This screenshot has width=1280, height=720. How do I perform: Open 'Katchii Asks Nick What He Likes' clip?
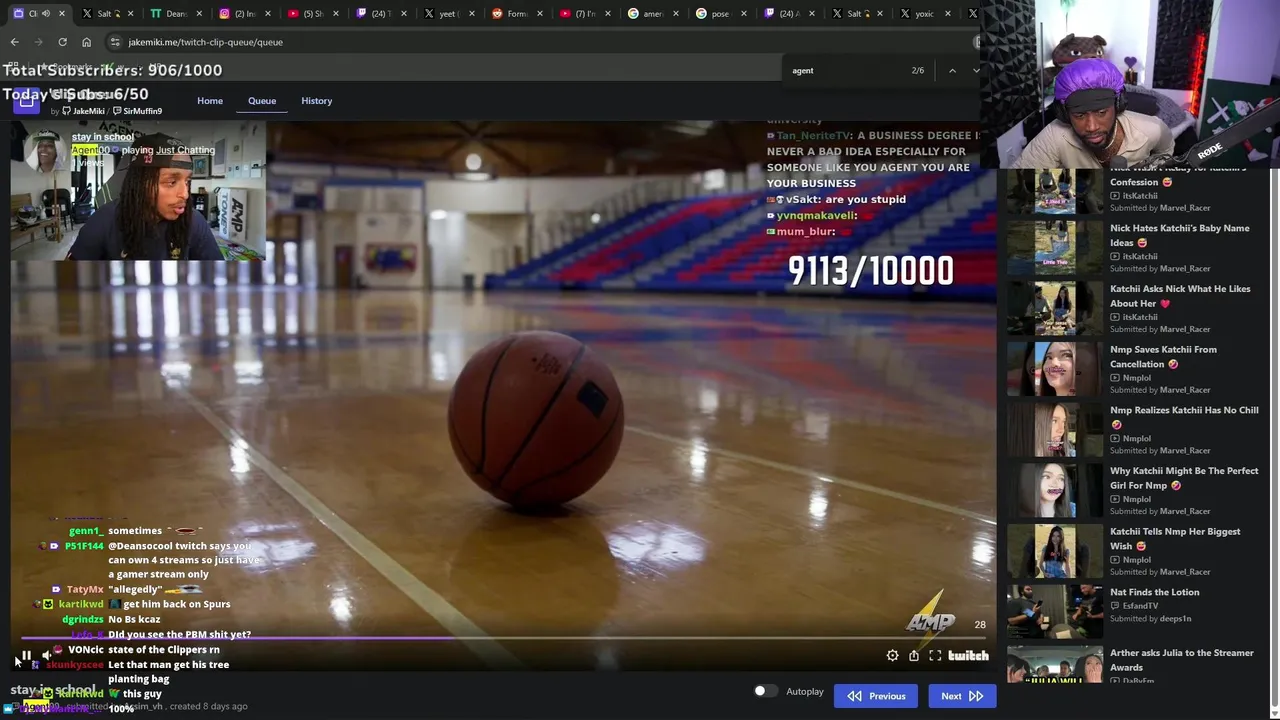pyautogui.click(x=1180, y=296)
